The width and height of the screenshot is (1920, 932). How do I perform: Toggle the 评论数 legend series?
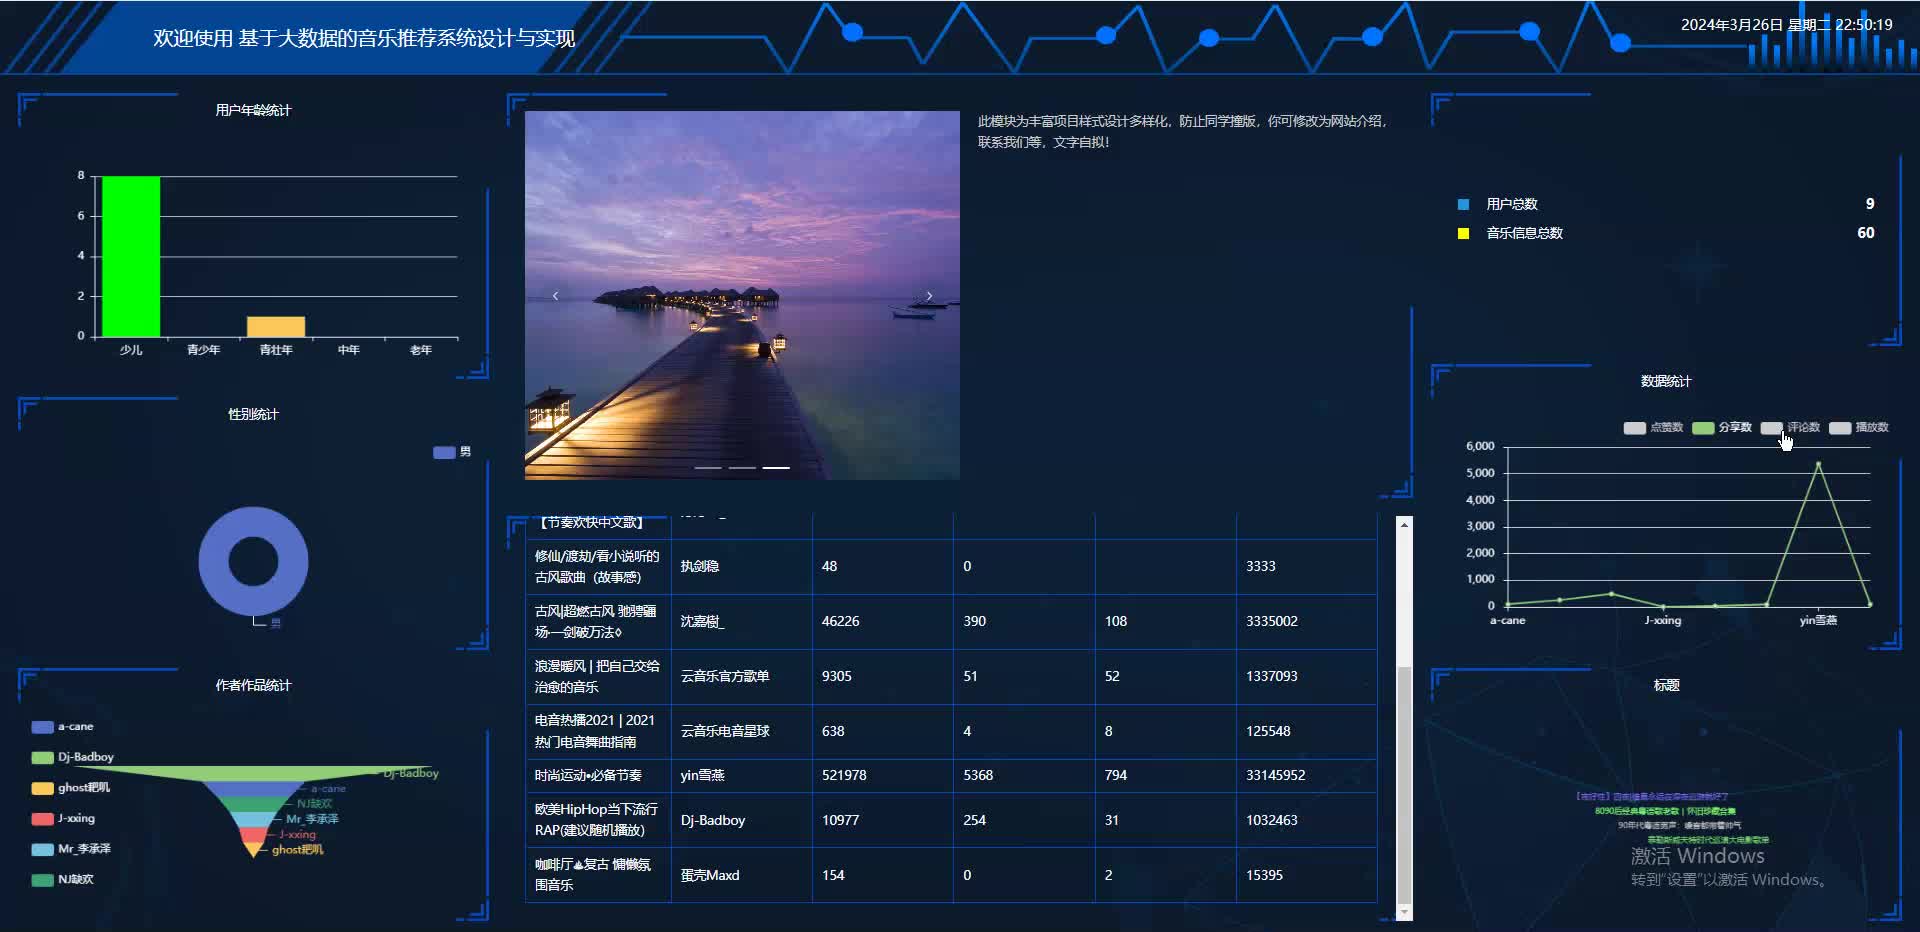point(1790,428)
